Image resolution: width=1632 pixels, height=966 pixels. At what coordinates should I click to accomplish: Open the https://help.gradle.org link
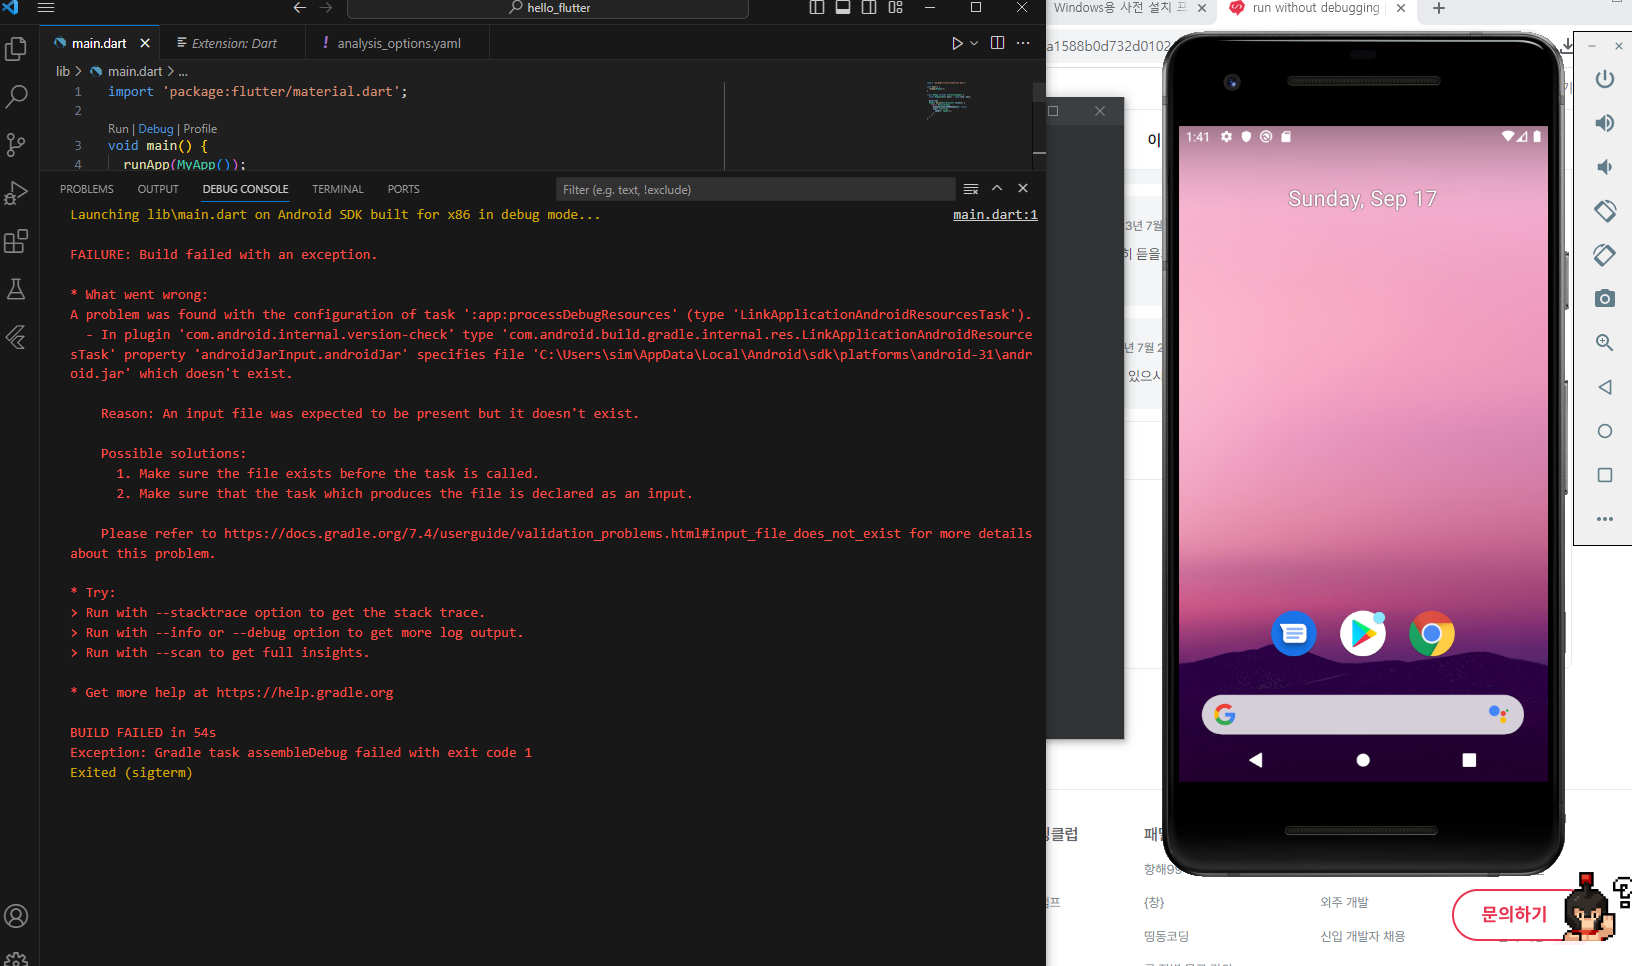pos(305,693)
